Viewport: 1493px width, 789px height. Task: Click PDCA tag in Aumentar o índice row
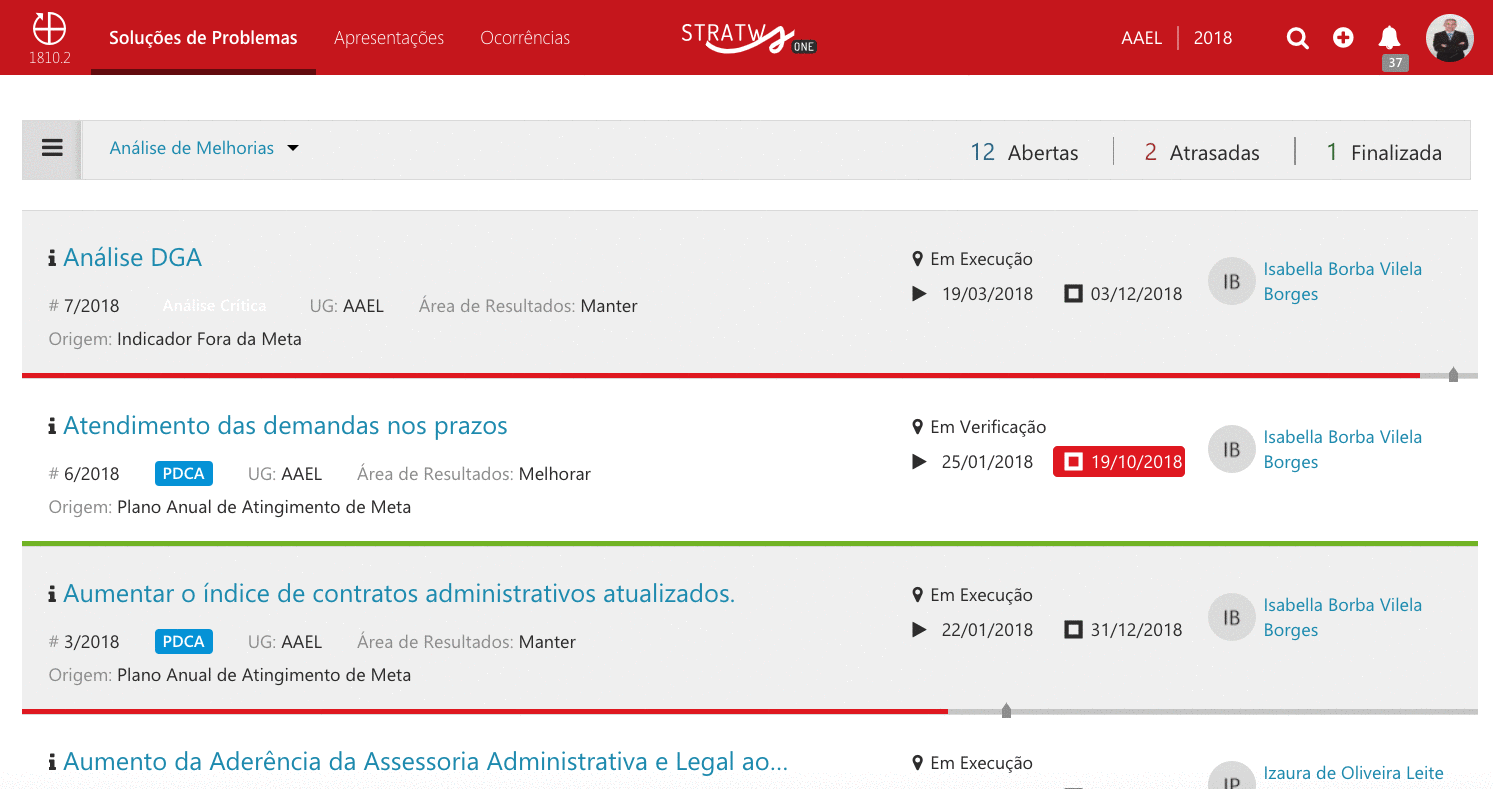(183, 642)
